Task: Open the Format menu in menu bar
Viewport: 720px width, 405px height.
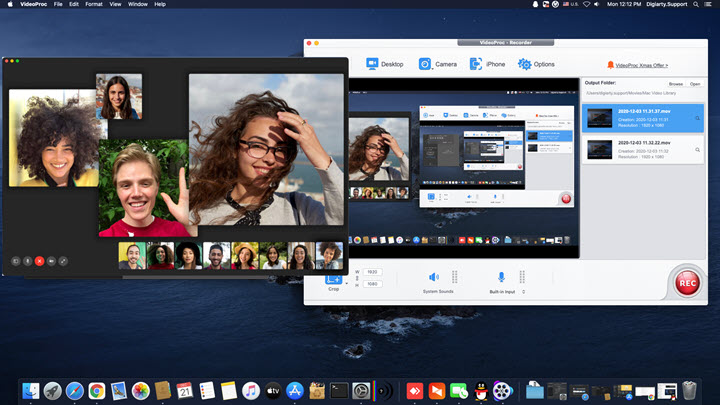Action: [93, 5]
